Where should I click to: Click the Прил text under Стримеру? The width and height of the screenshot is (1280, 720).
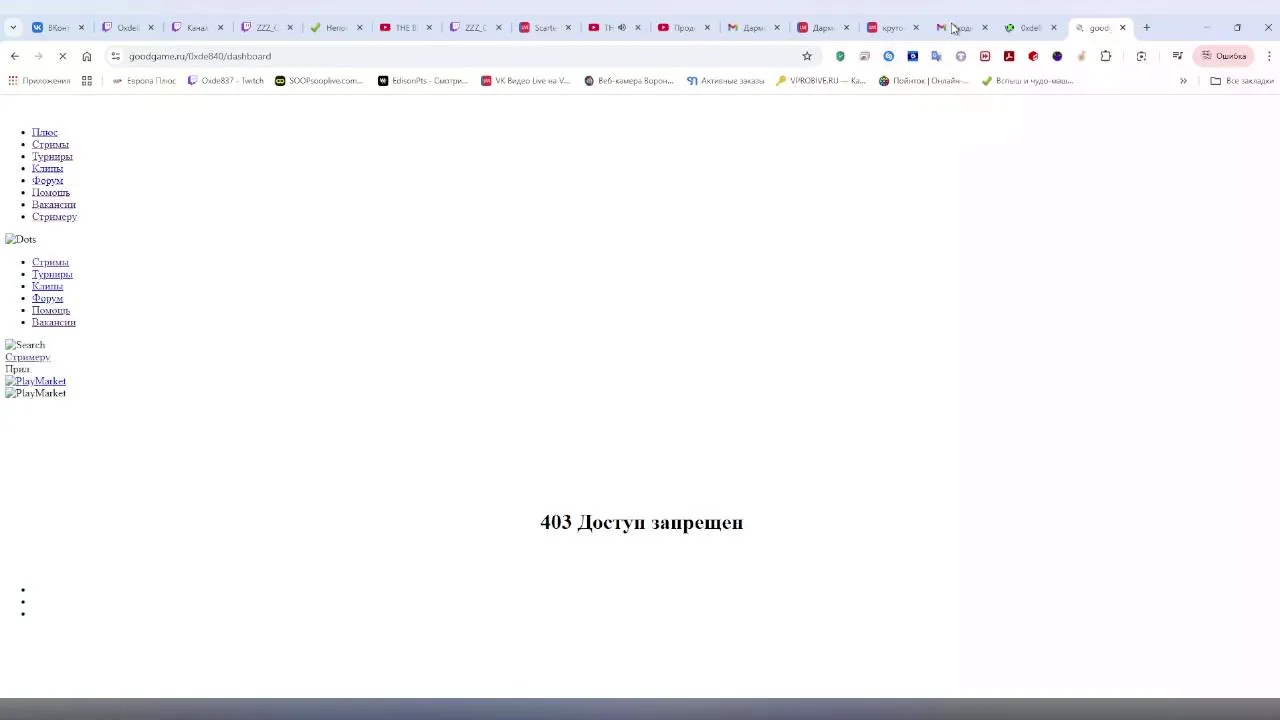click(x=17, y=369)
